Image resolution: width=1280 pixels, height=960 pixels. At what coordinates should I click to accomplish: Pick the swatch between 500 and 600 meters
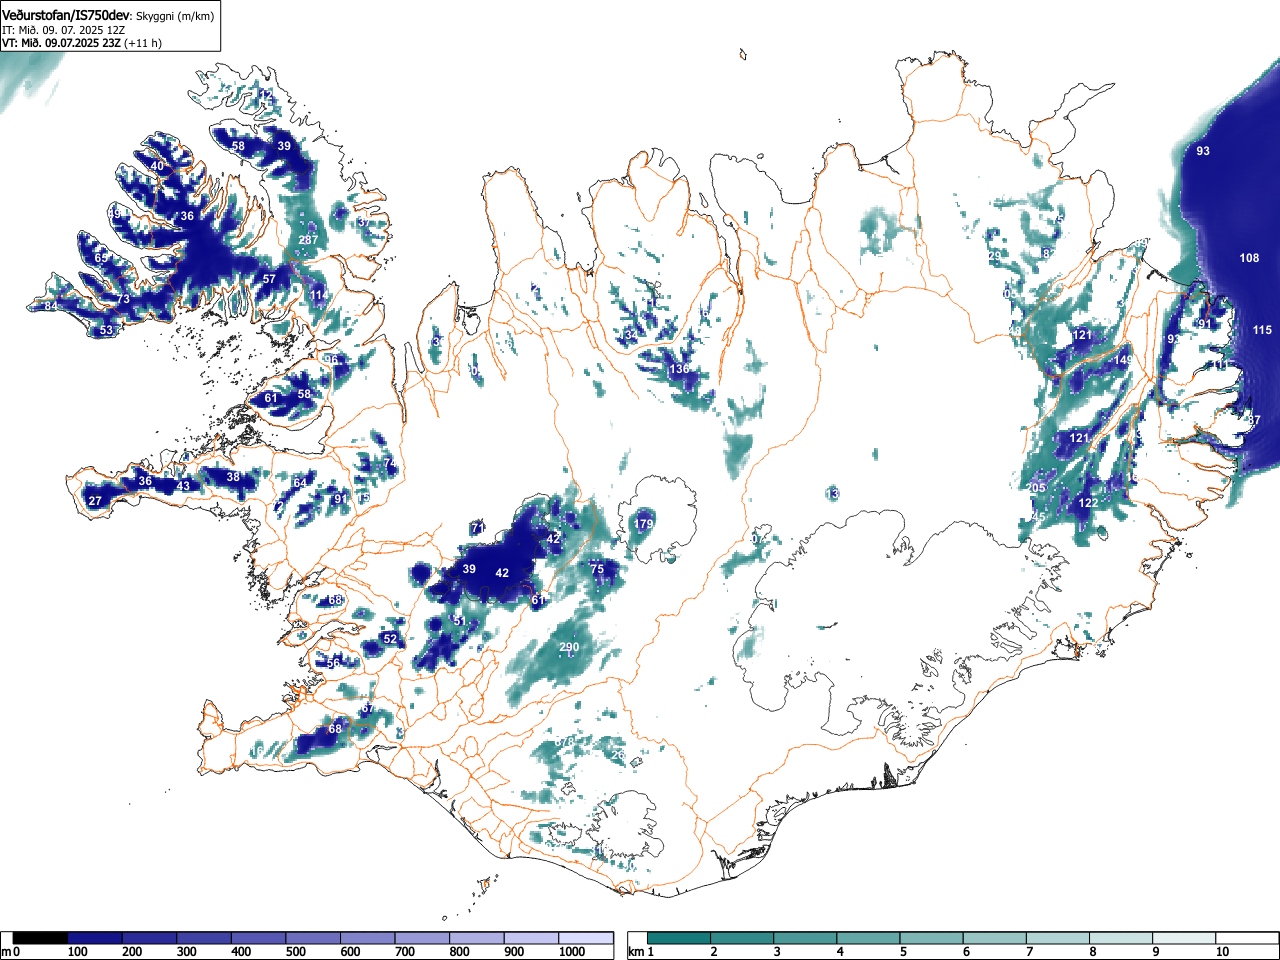[x=313, y=938]
